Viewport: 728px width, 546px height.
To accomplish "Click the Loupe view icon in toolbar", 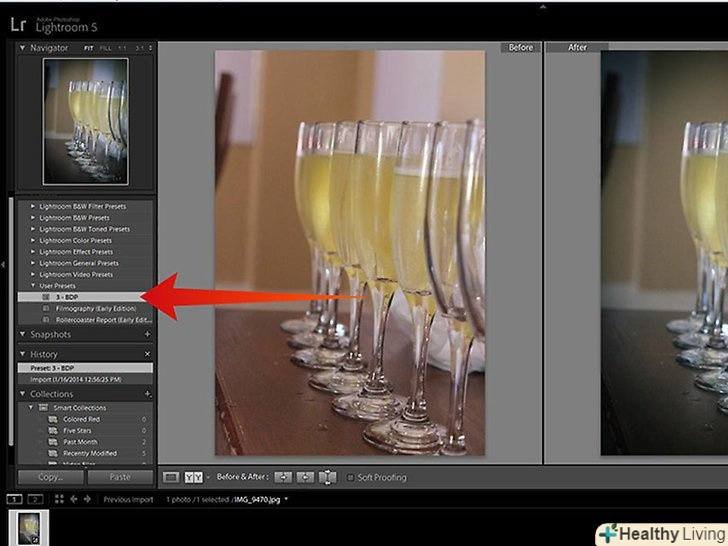I will pos(171,478).
